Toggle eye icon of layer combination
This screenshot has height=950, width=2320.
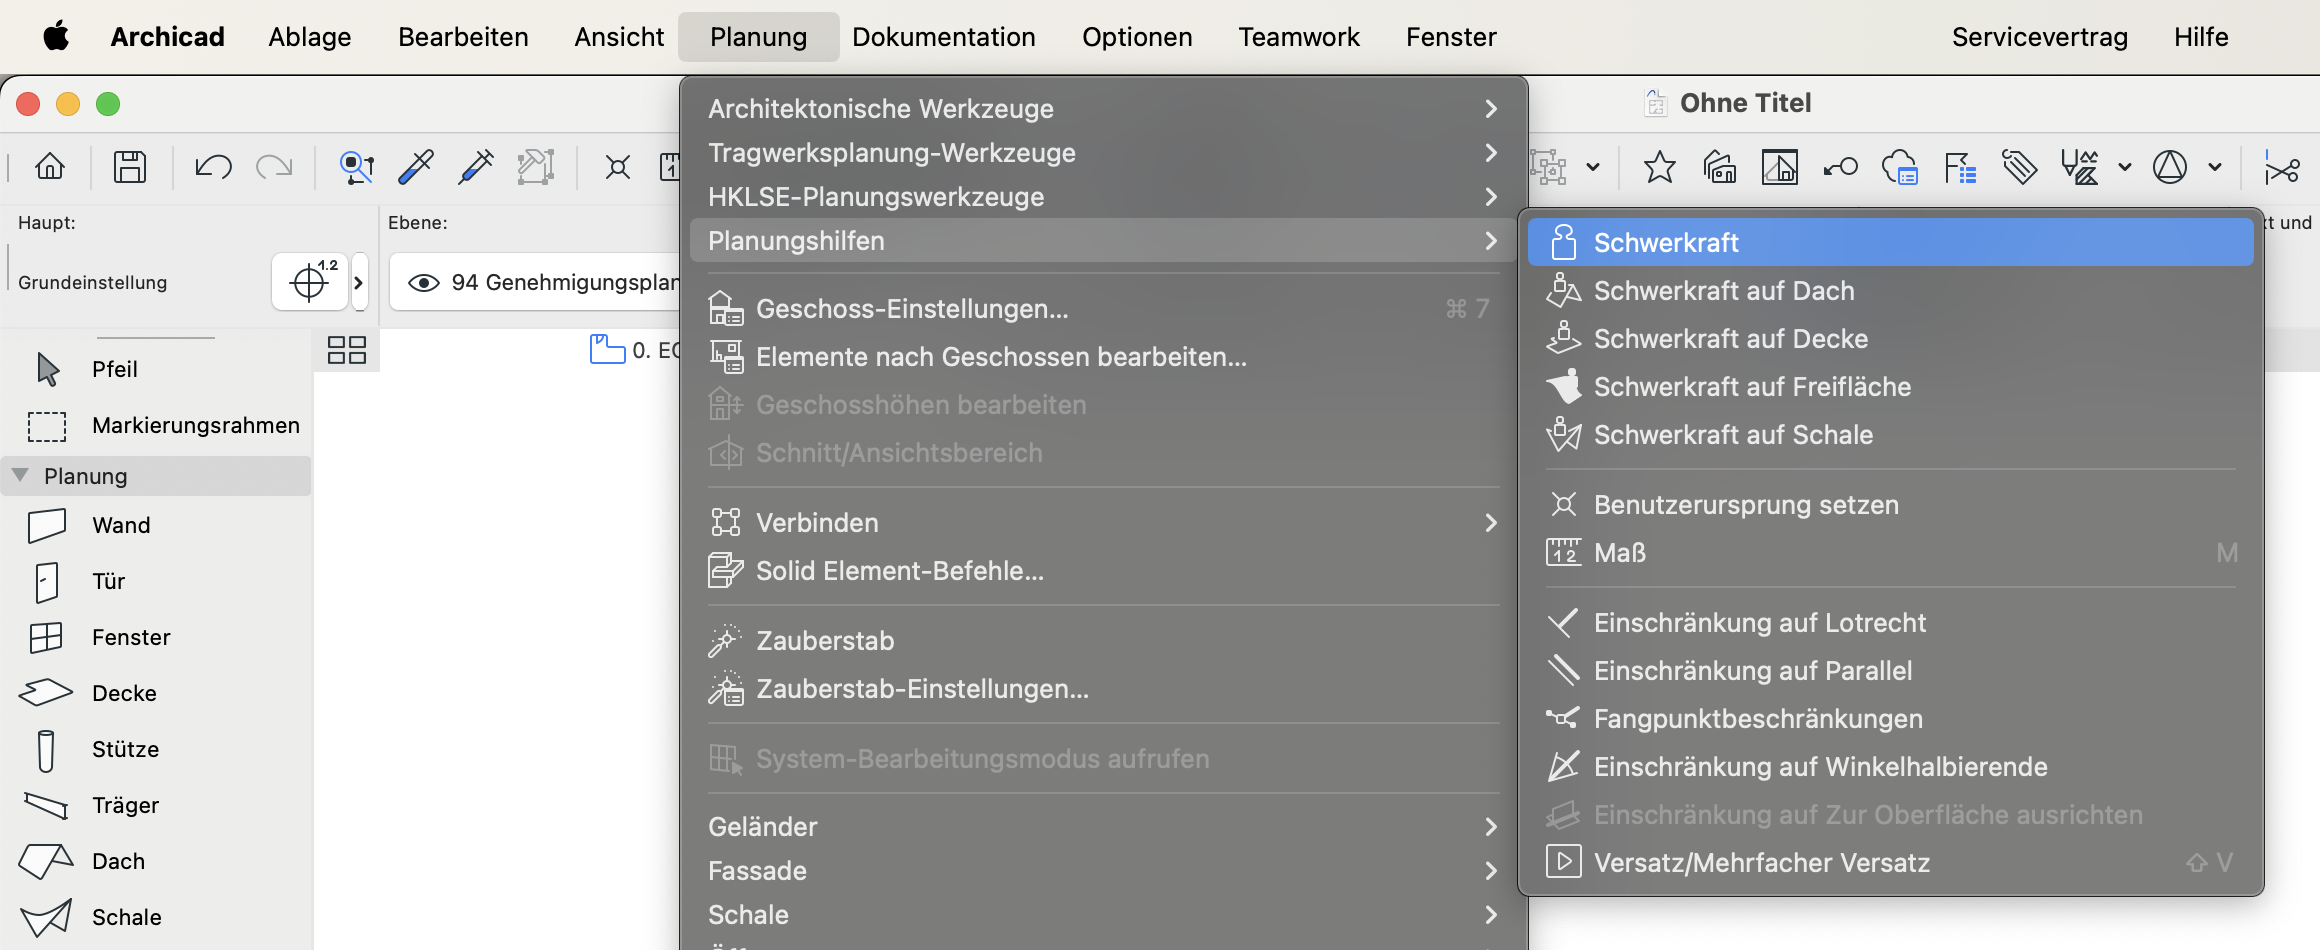pyautogui.click(x=424, y=283)
